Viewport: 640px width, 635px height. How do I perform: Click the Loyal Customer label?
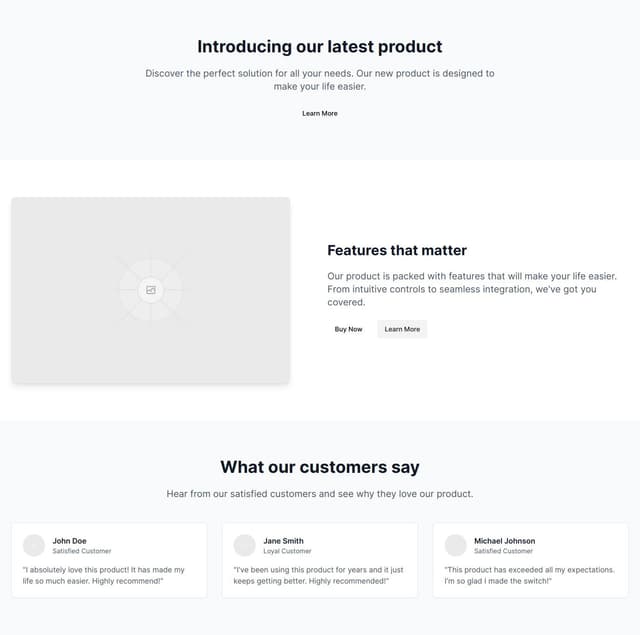click(x=287, y=551)
